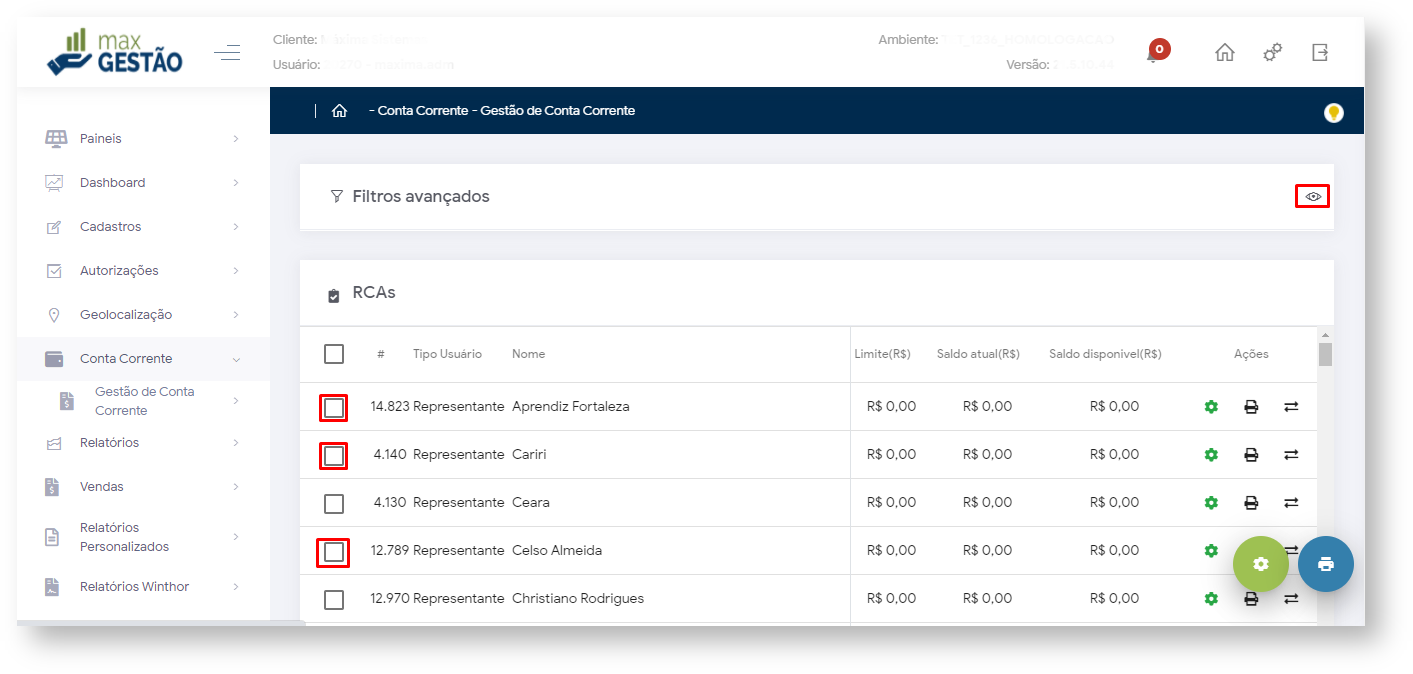This screenshot has width=1413, height=674.
Task: Collapse sidebar with hamburger menu icon
Action: pos(227,53)
